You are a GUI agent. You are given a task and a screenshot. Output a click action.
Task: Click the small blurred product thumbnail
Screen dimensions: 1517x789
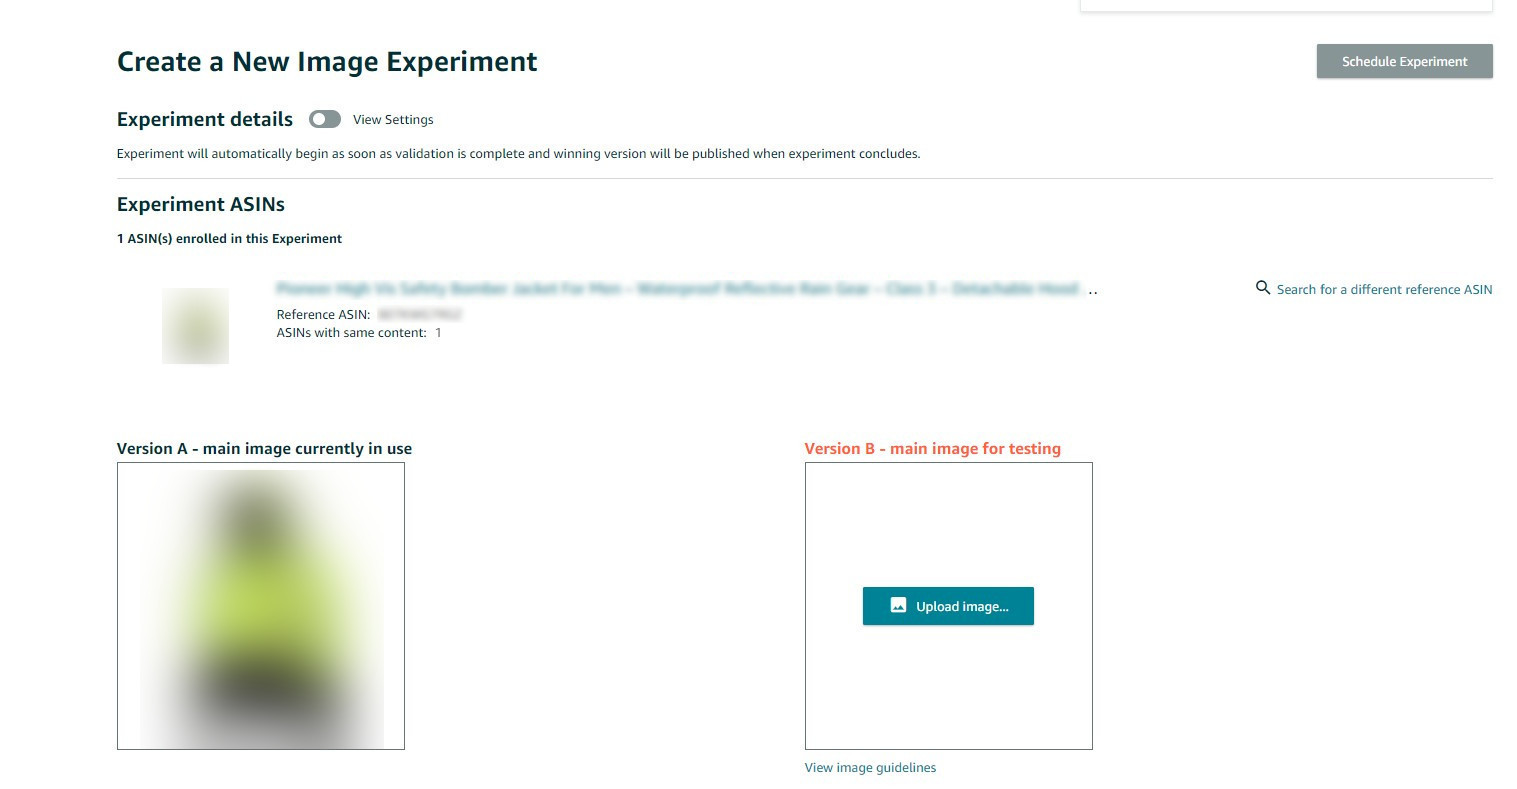point(196,325)
